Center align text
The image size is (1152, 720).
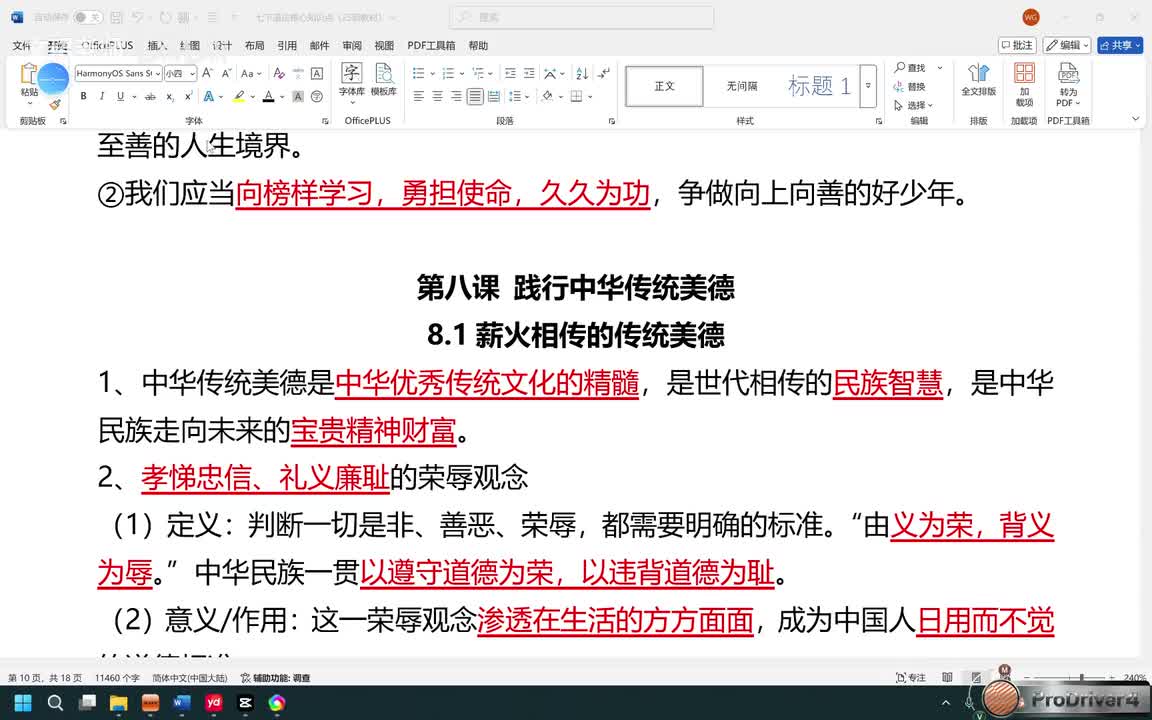438,96
